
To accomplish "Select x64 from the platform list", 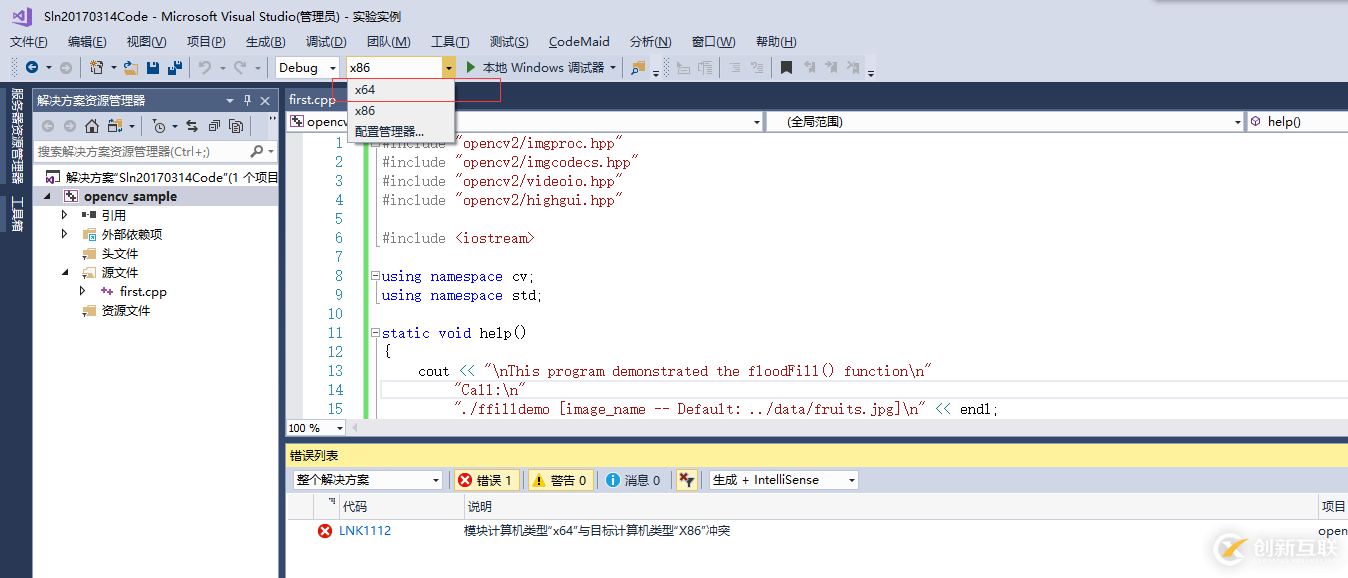I will click(401, 90).
